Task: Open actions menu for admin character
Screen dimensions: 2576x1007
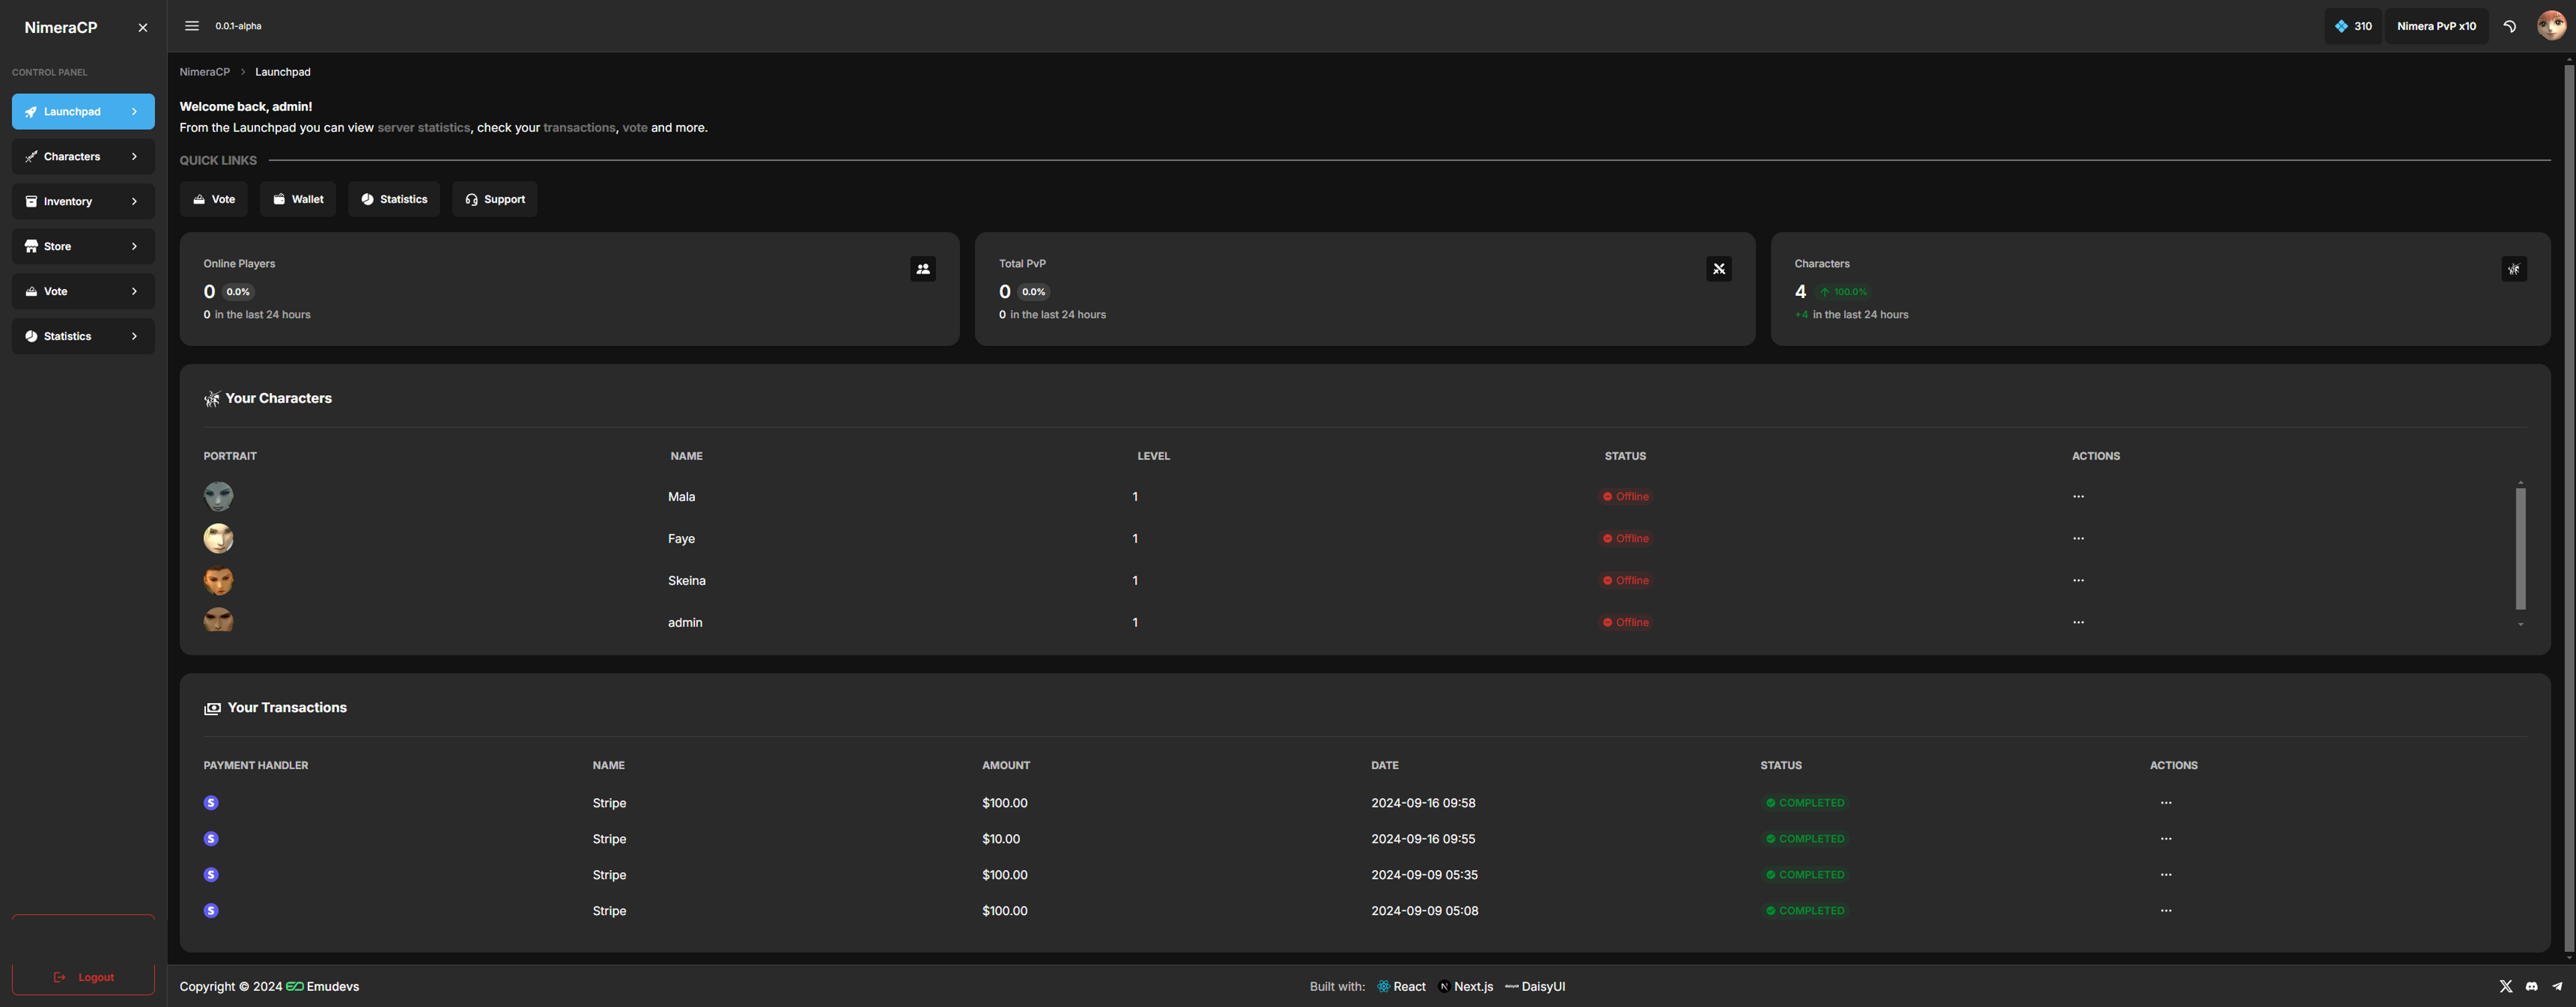Action: click(2078, 622)
